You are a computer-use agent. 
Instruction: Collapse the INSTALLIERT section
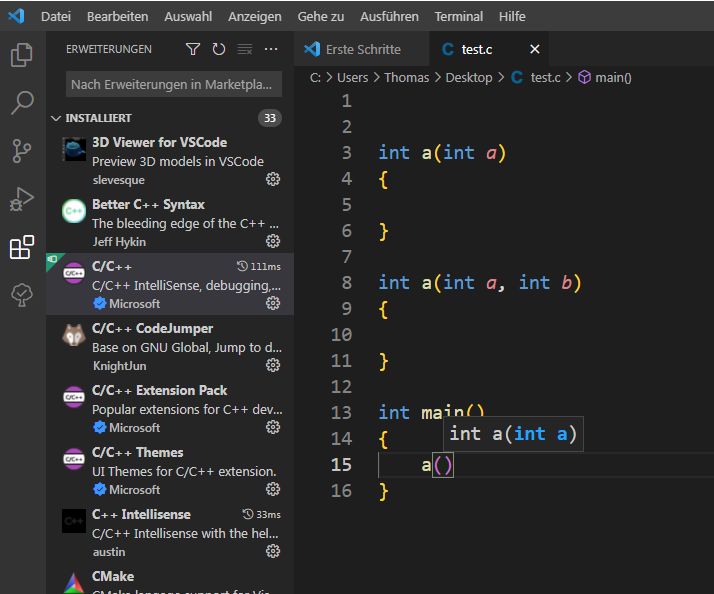[169, 118]
